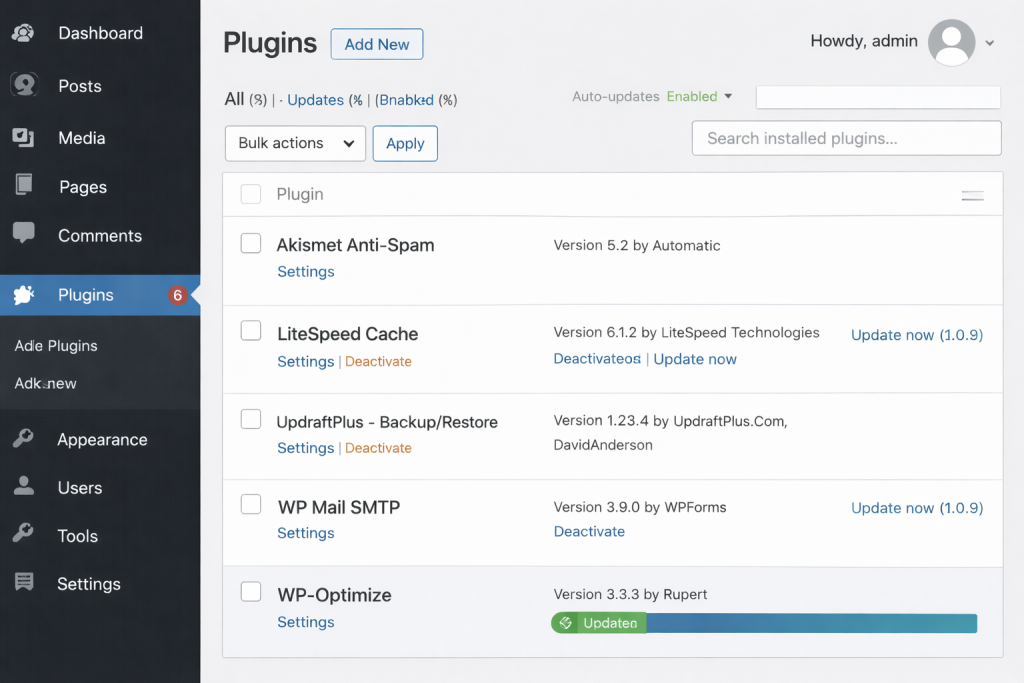The width and height of the screenshot is (1024, 683).
Task: Click Update now link beside Deactivateos
Action: click(x=695, y=359)
